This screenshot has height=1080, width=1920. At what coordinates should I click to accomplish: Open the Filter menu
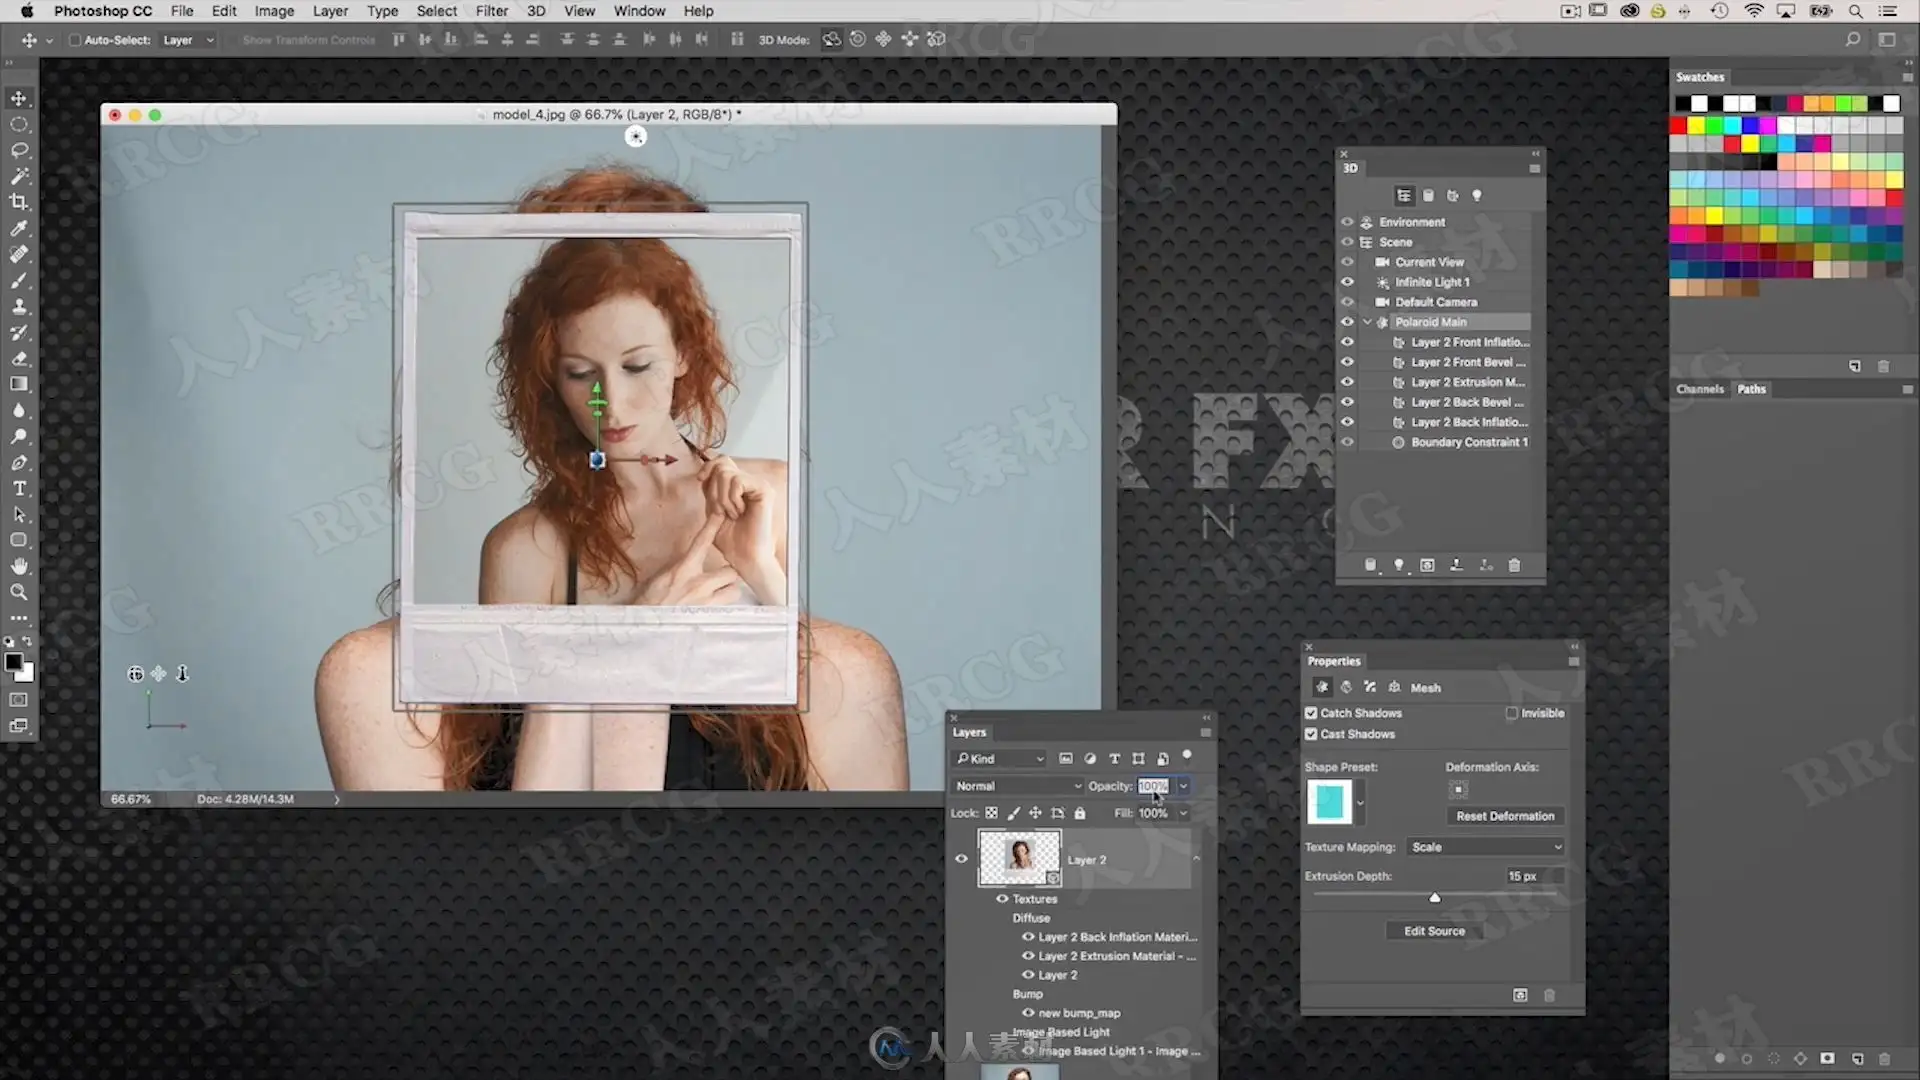point(491,11)
